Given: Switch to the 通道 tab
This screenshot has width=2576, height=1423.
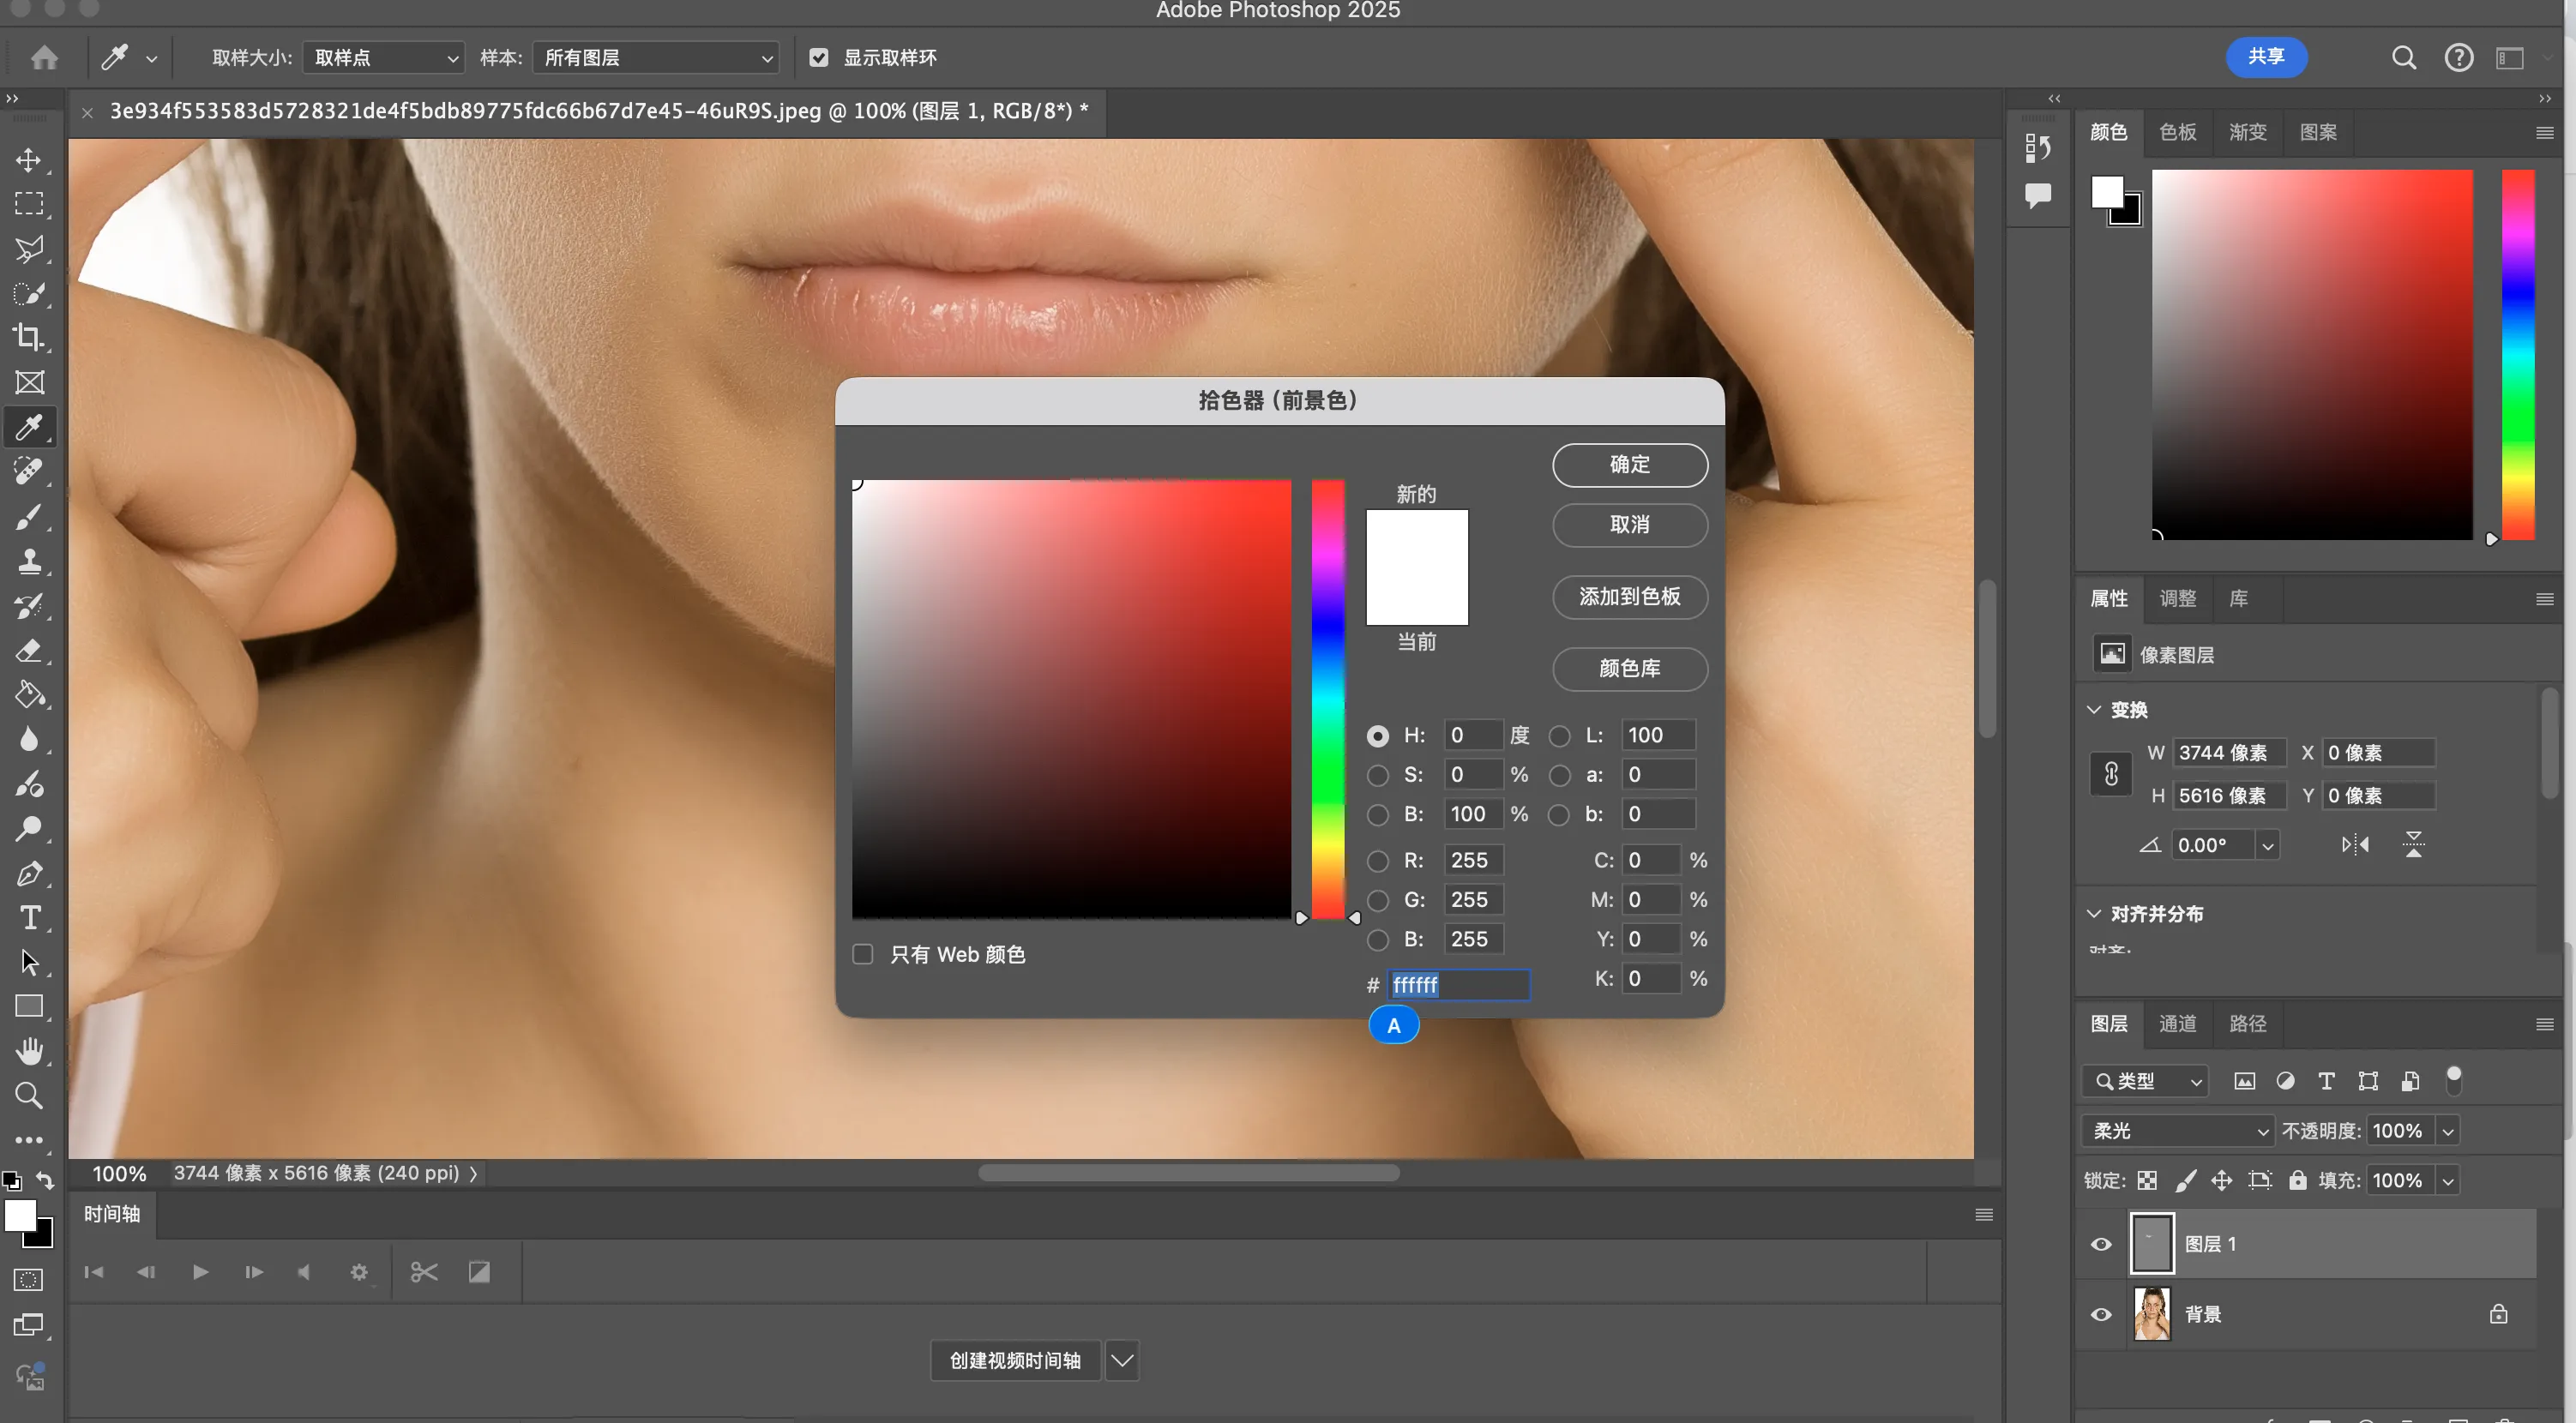Looking at the screenshot, I should tap(2177, 1023).
